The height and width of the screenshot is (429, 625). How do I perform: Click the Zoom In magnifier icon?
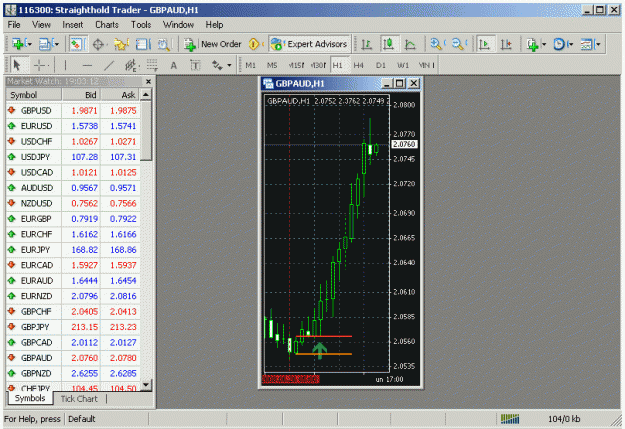click(x=436, y=44)
